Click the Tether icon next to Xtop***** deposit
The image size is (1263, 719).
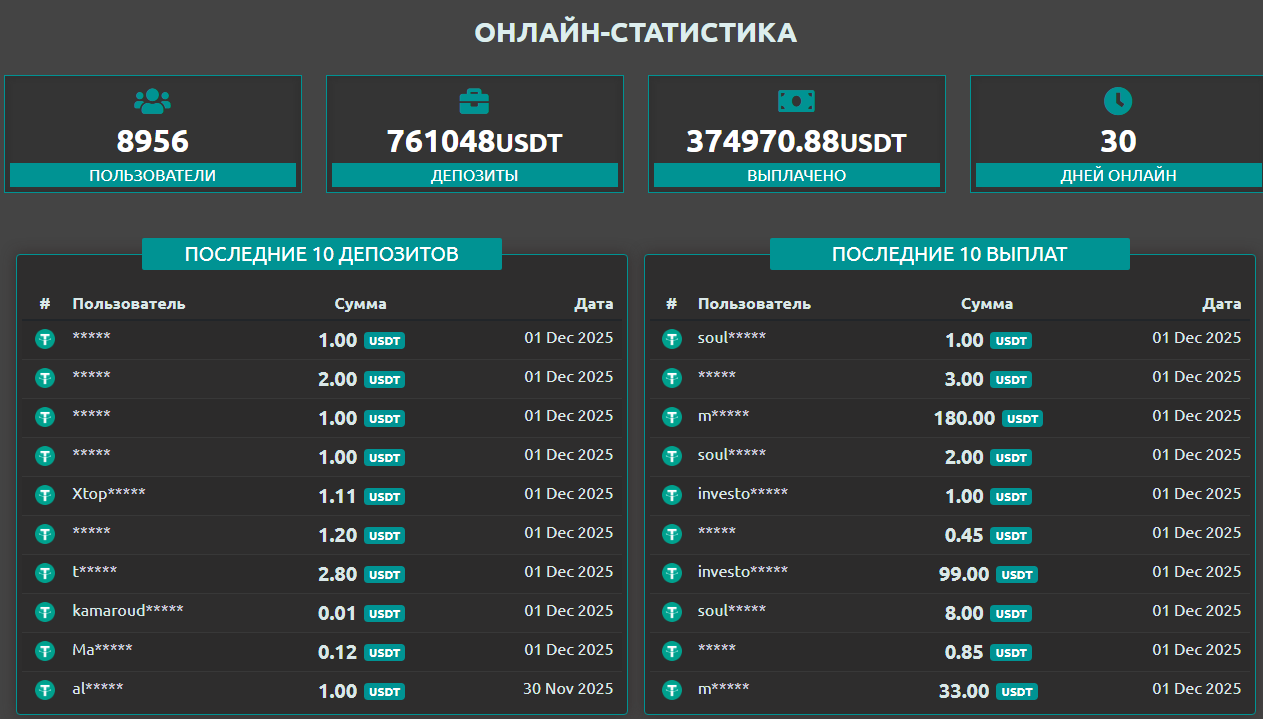(44, 495)
